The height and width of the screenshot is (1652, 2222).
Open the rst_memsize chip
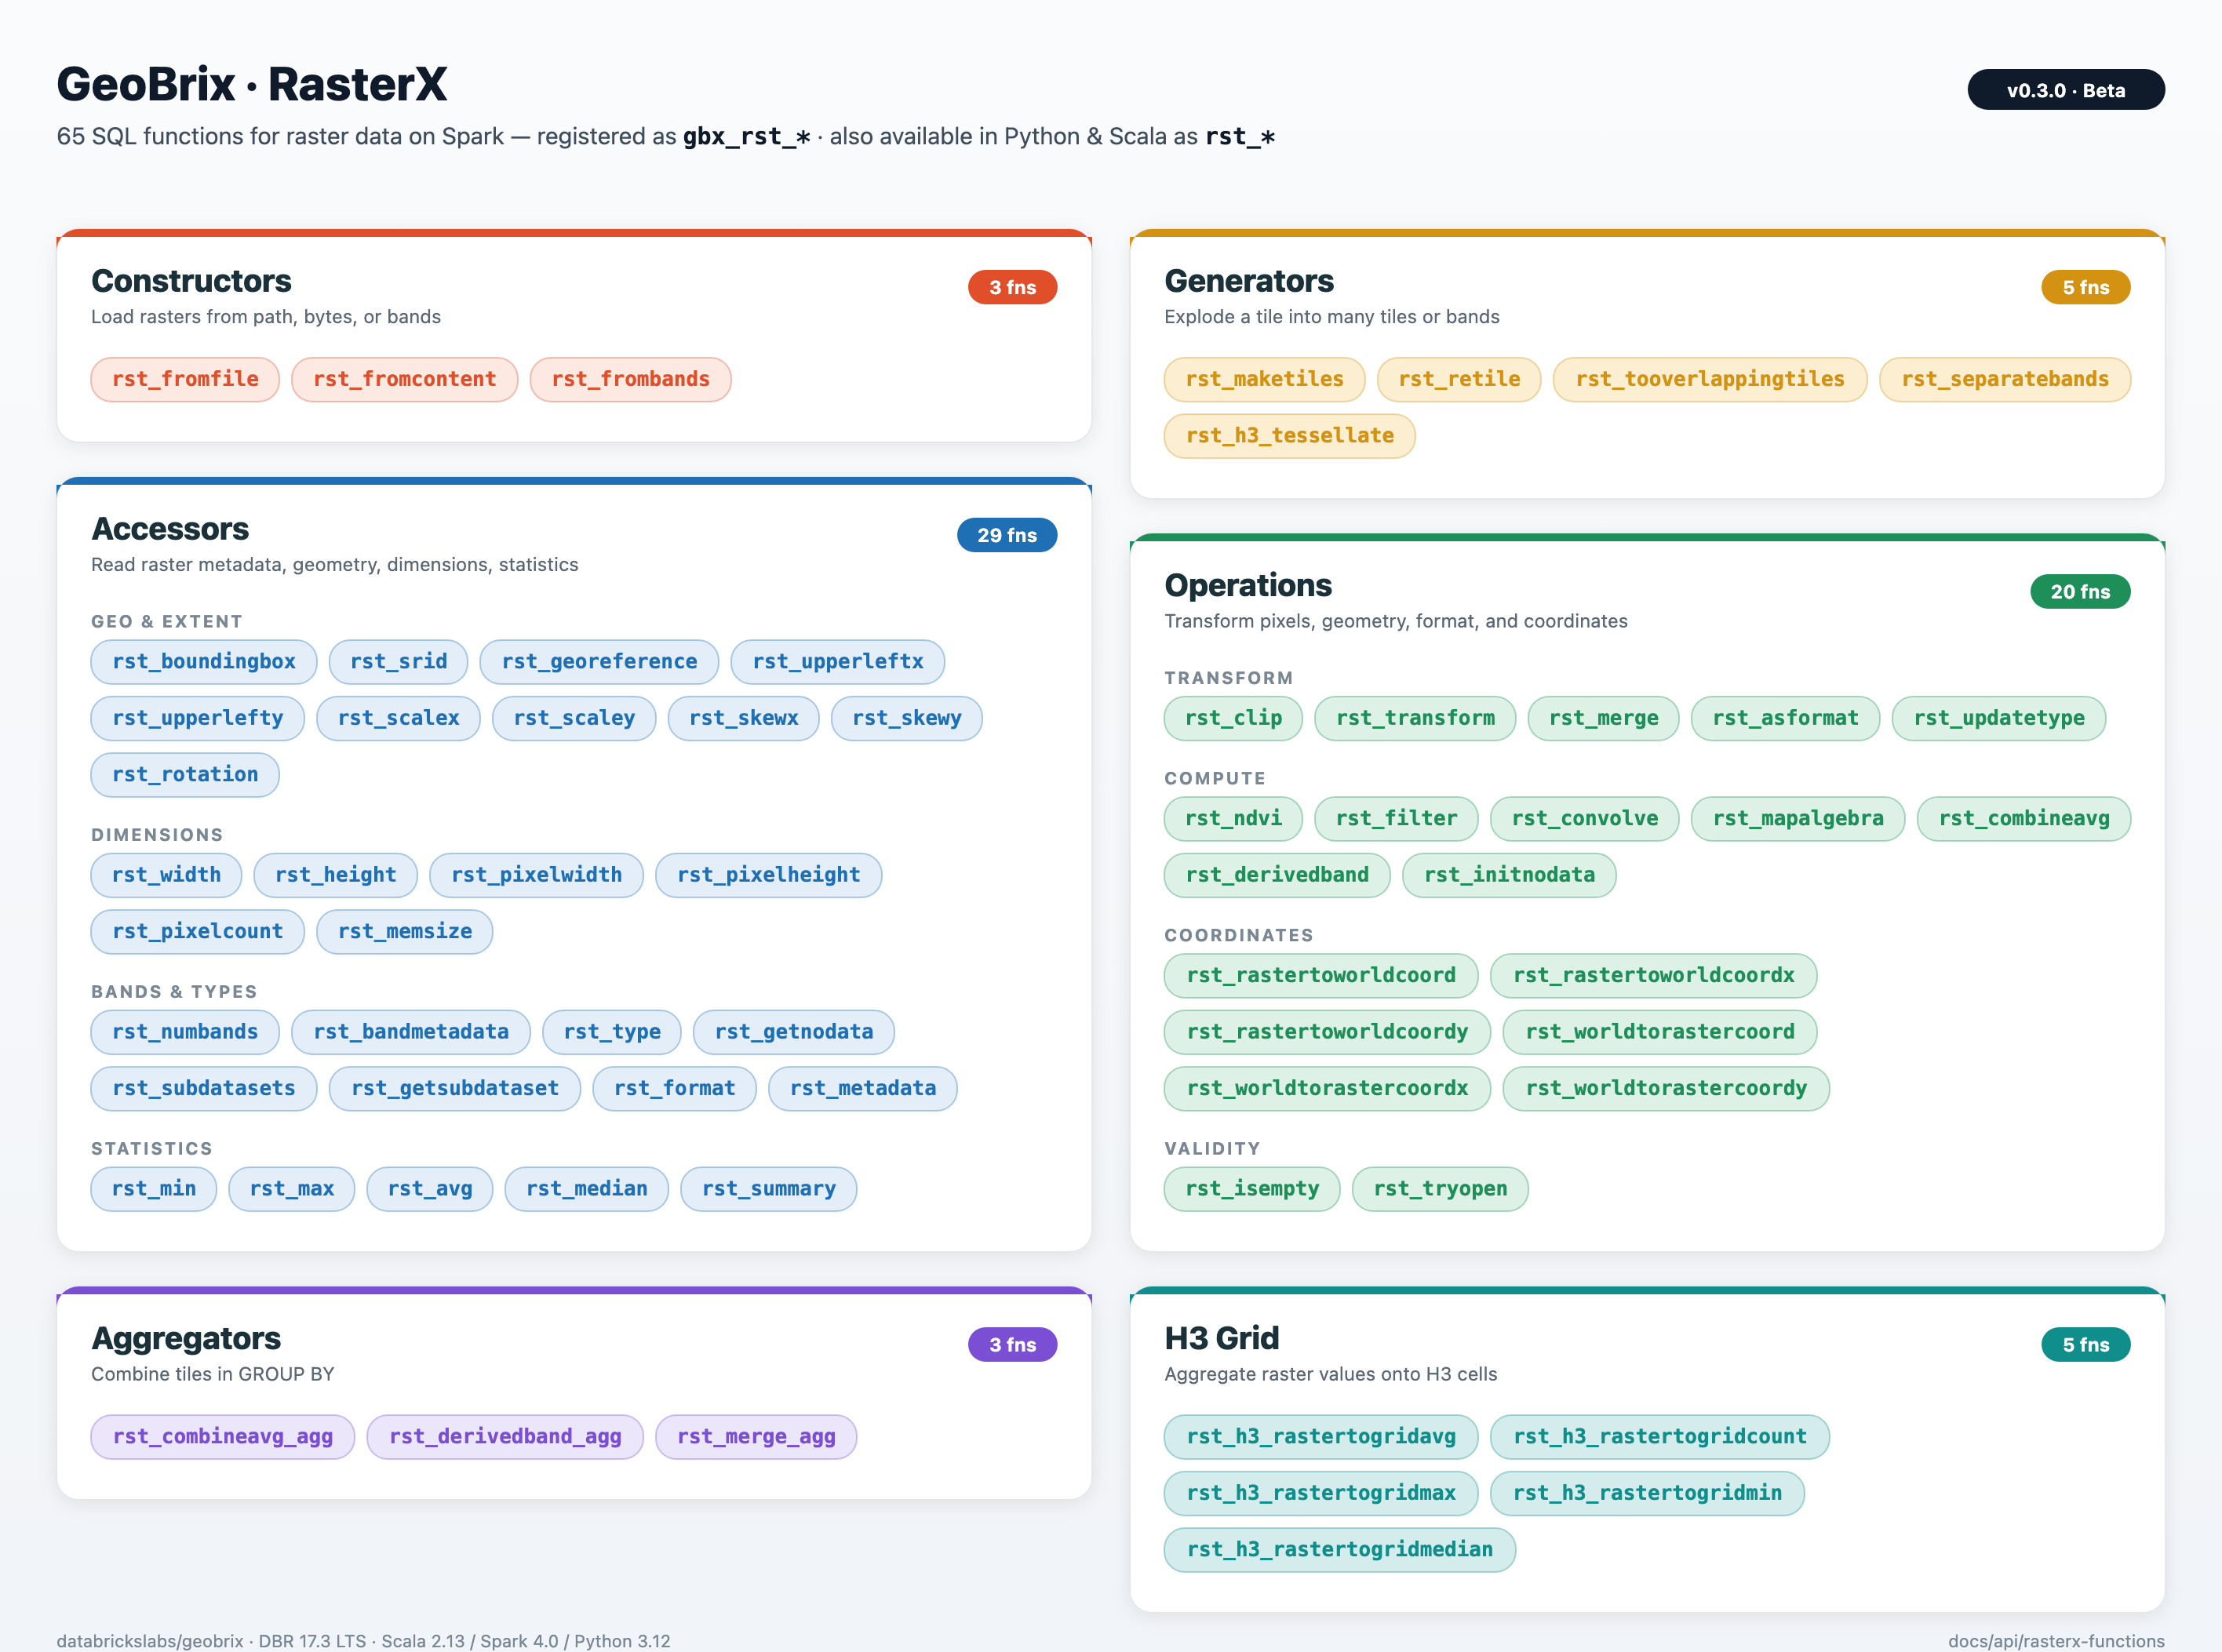point(405,932)
